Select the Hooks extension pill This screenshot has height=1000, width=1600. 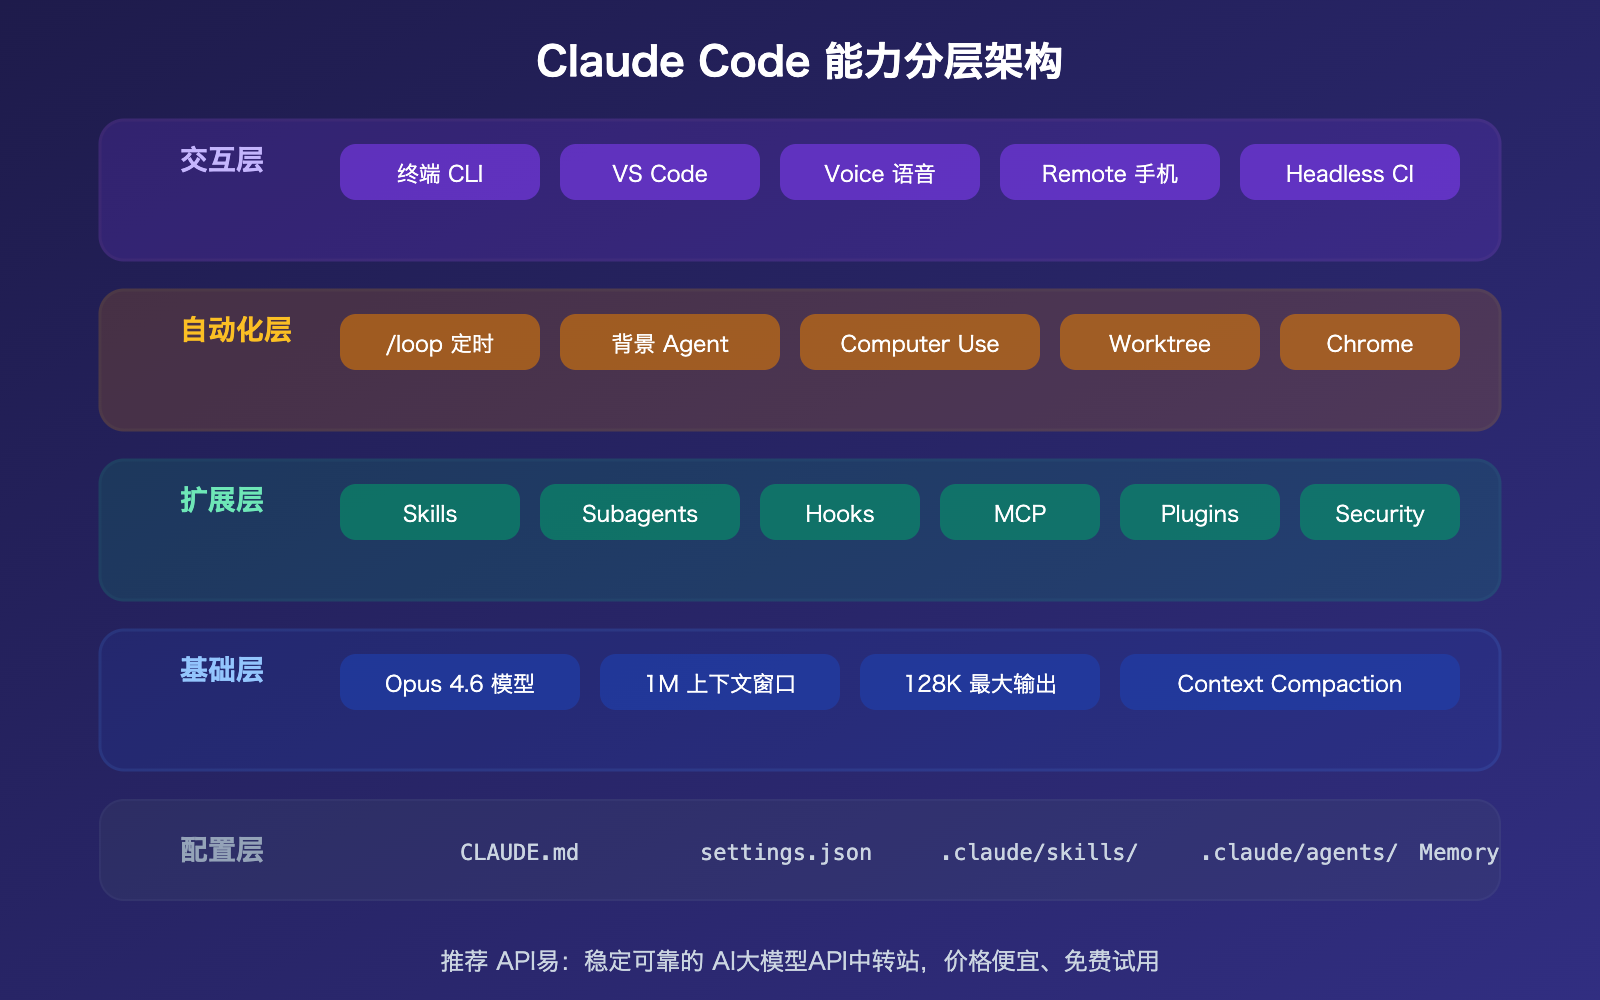839,512
